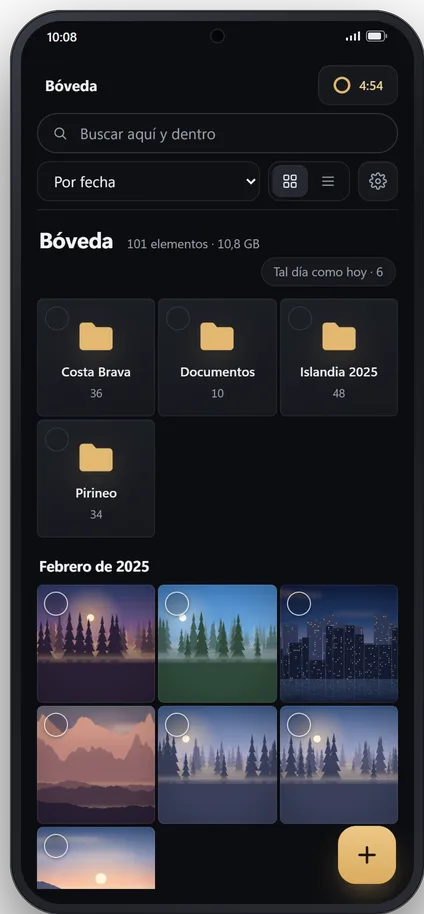The image size is (424, 914).
Task: Click the 'Febrero de 2025' section header
Action: pyautogui.click(x=94, y=567)
